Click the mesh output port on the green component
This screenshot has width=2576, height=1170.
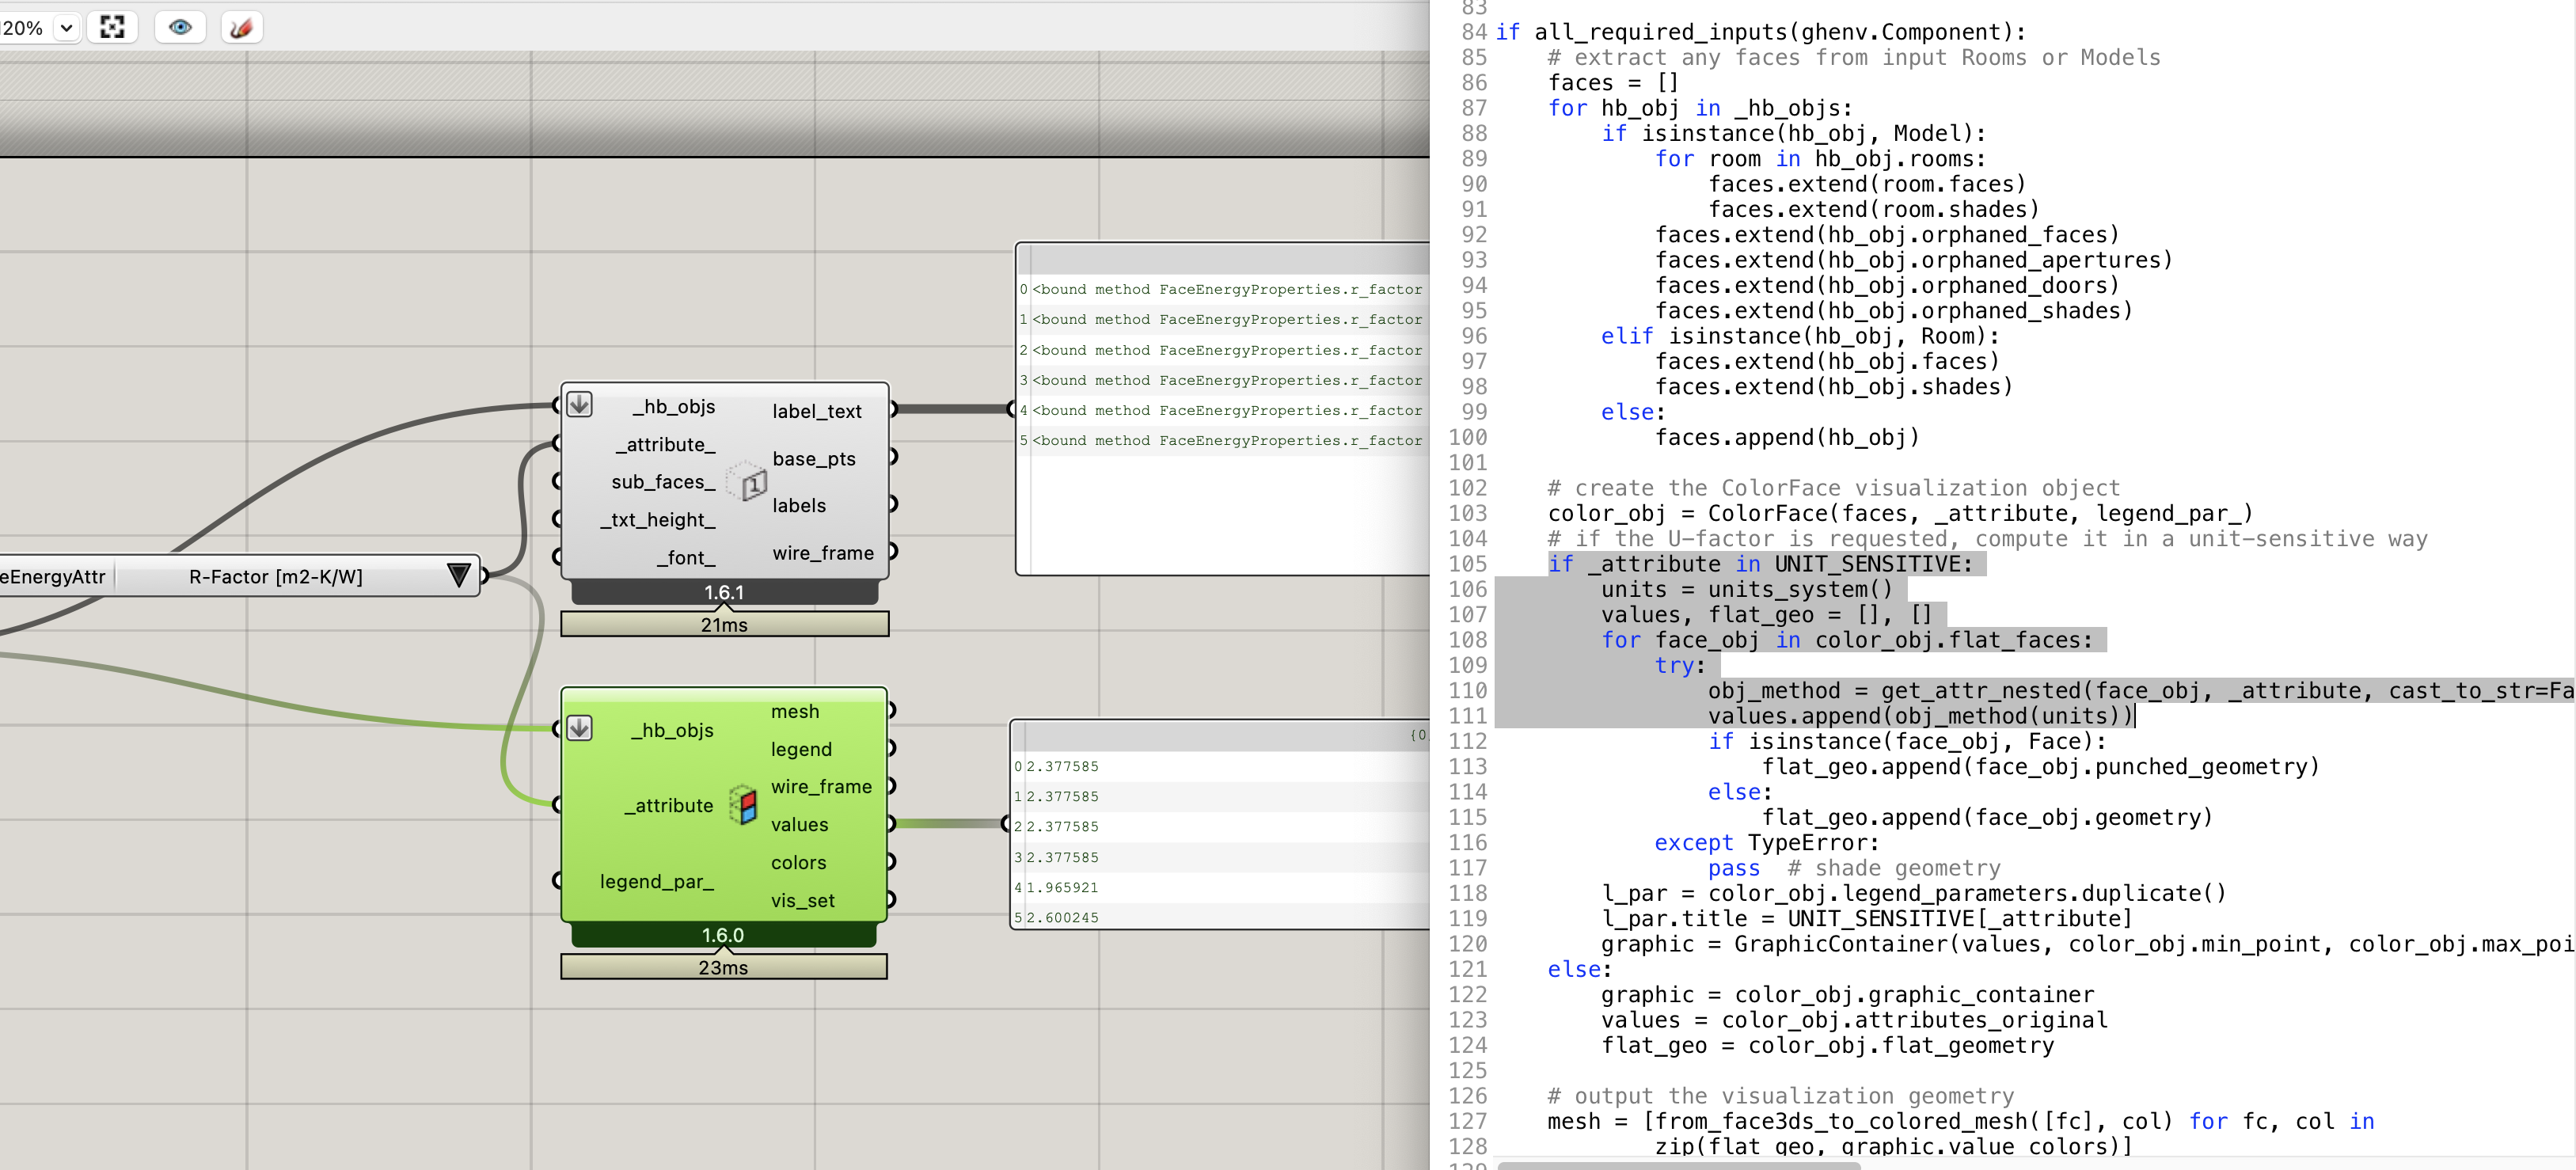click(x=891, y=710)
